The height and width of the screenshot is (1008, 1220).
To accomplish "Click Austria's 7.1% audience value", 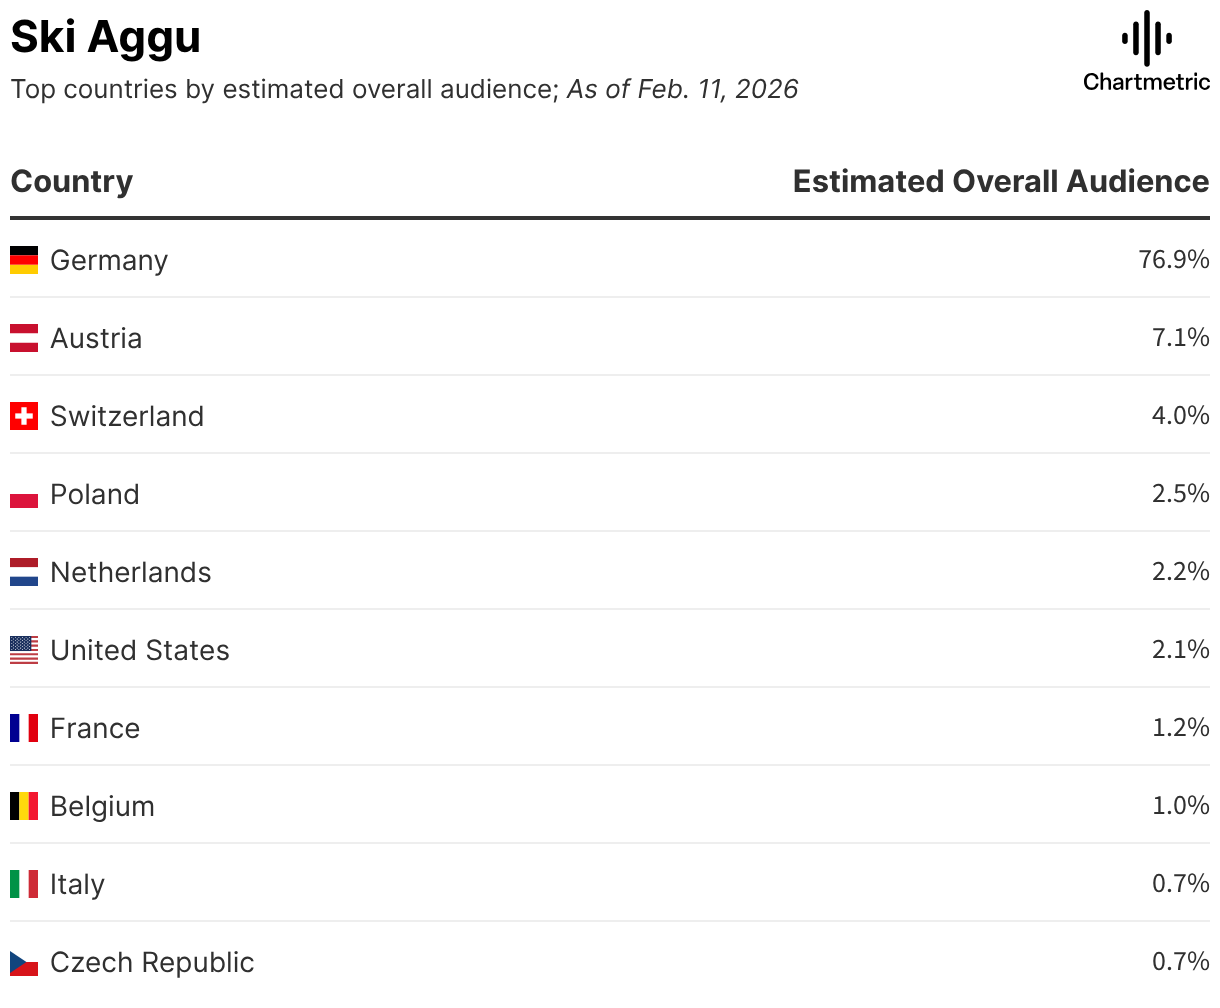I will (1180, 338).
